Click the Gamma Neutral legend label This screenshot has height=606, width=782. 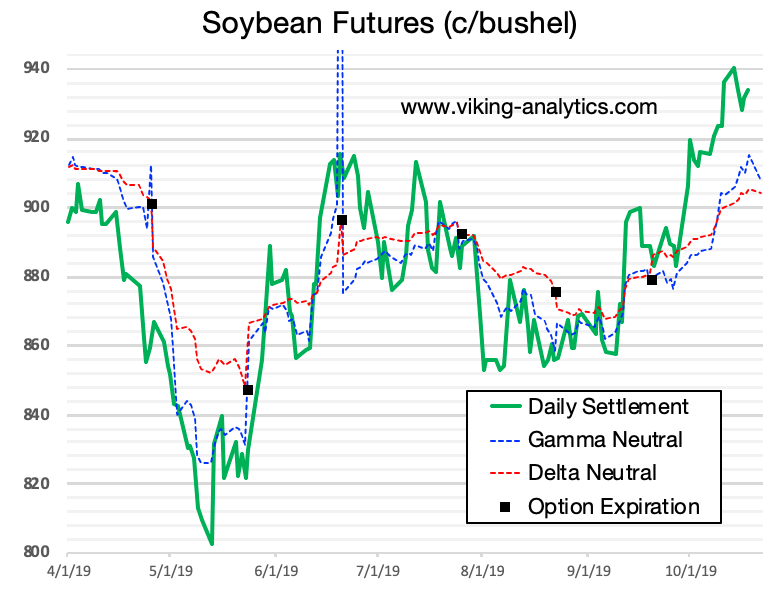point(605,439)
